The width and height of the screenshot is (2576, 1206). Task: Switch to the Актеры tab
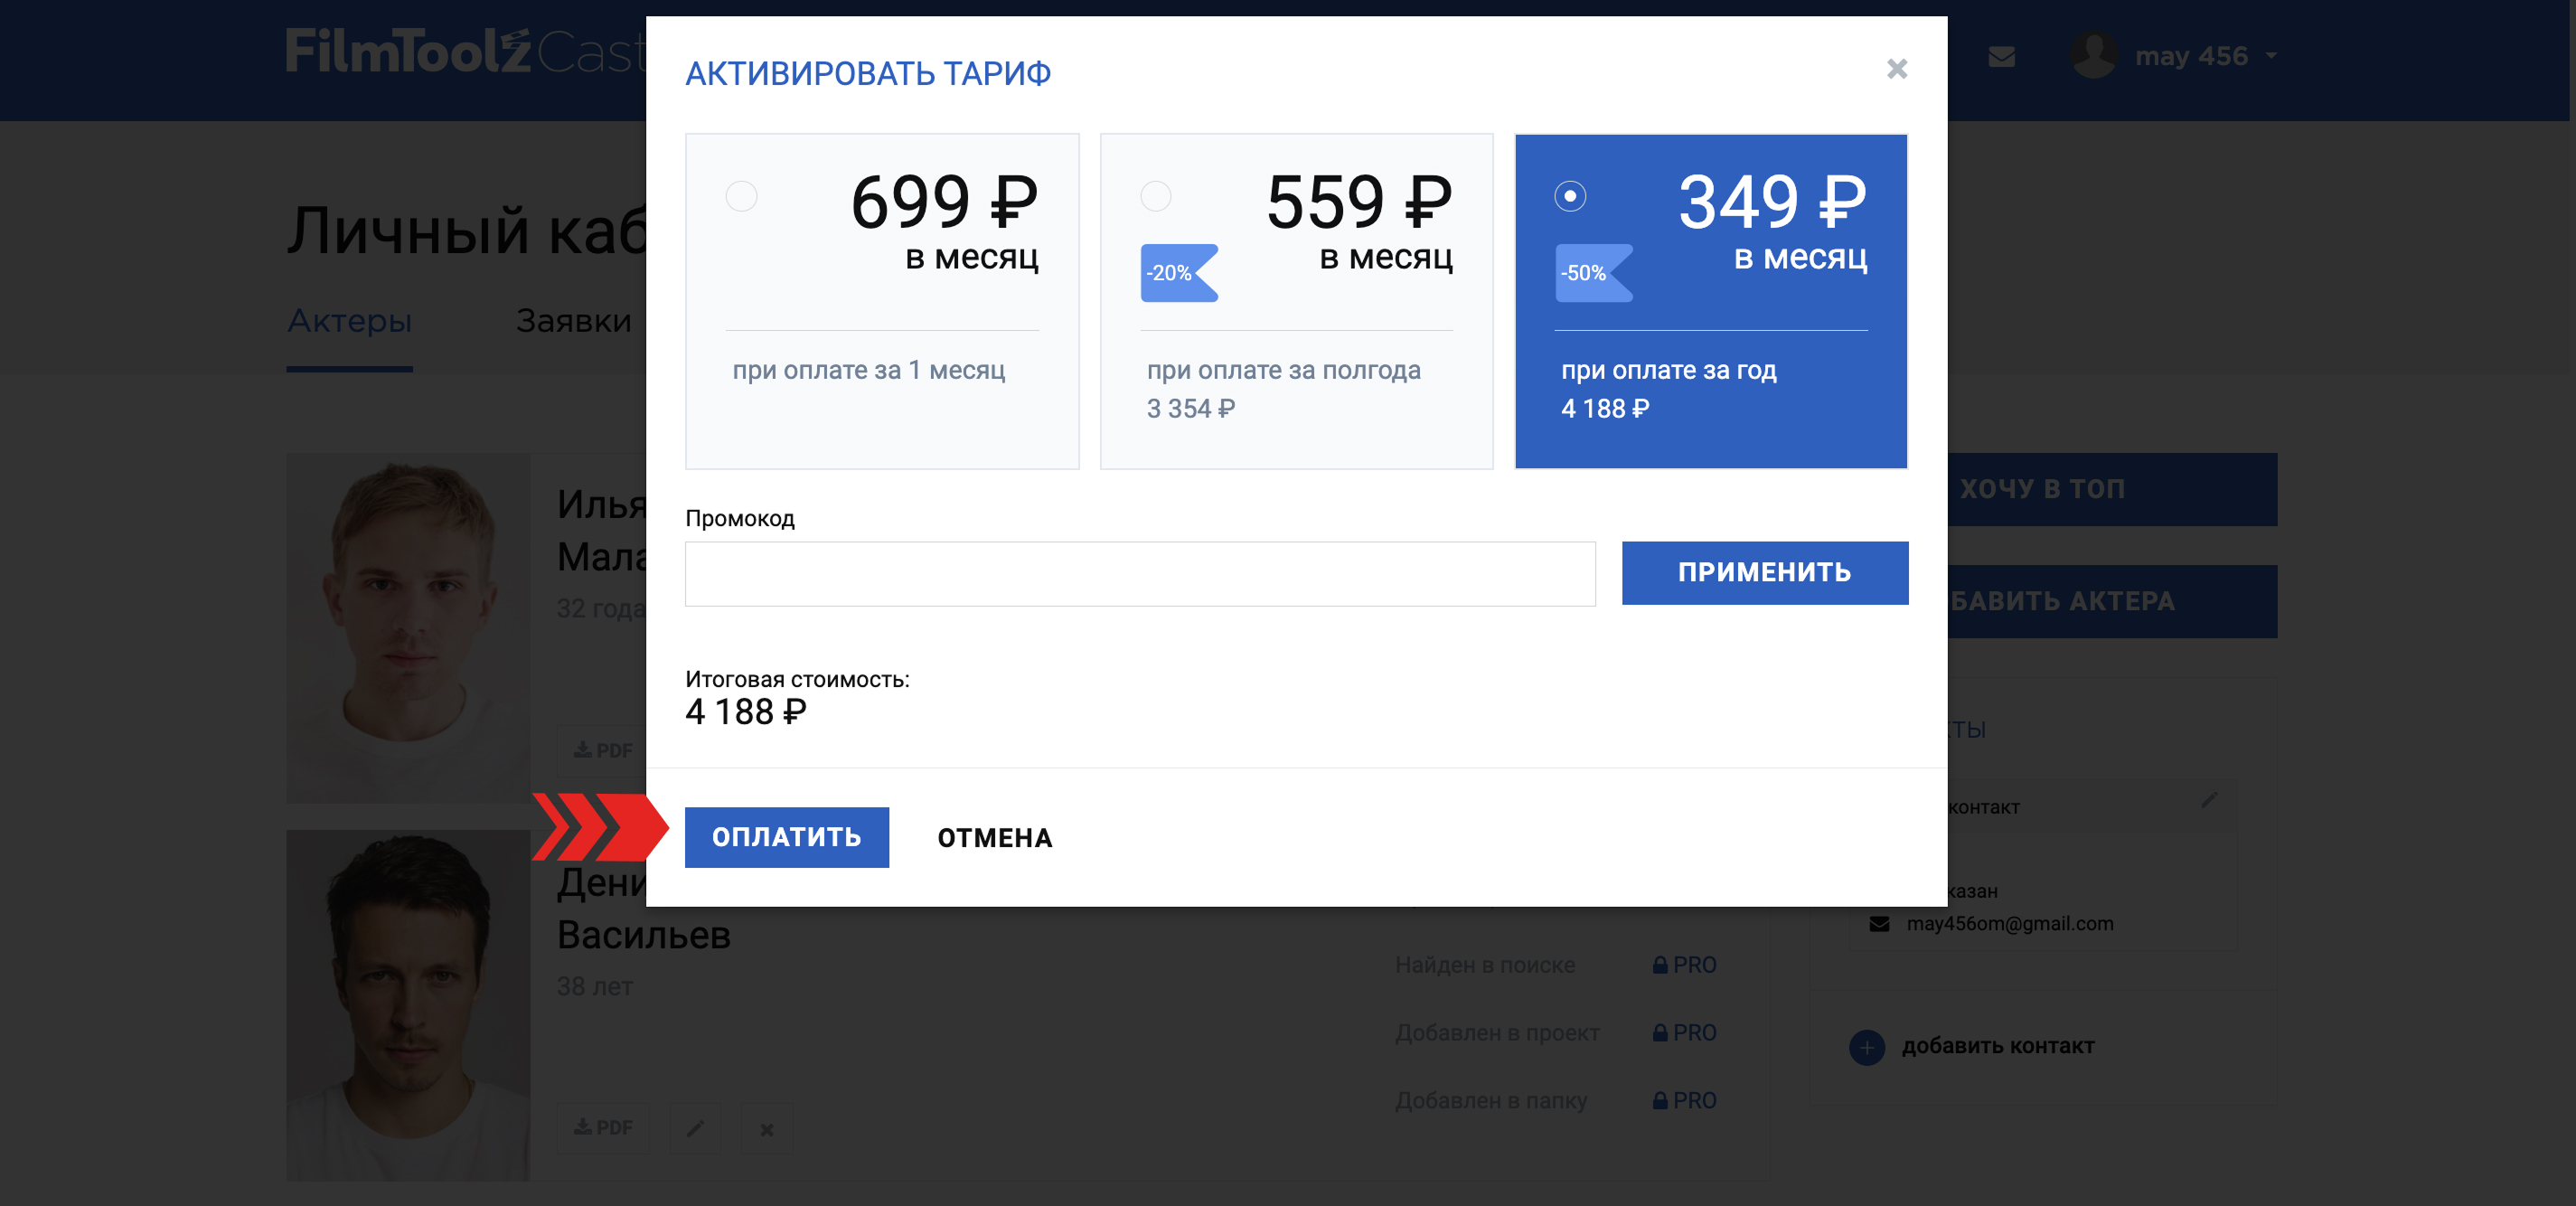pyautogui.click(x=349, y=322)
